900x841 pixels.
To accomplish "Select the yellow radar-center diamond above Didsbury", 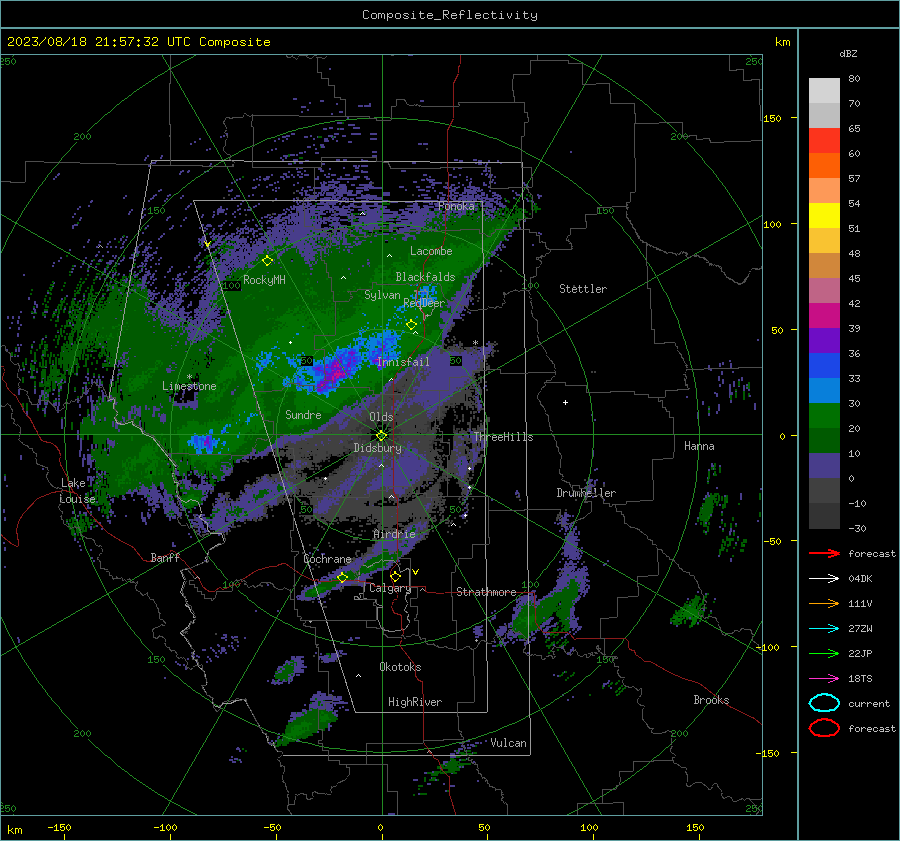I will click(x=381, y=436).
